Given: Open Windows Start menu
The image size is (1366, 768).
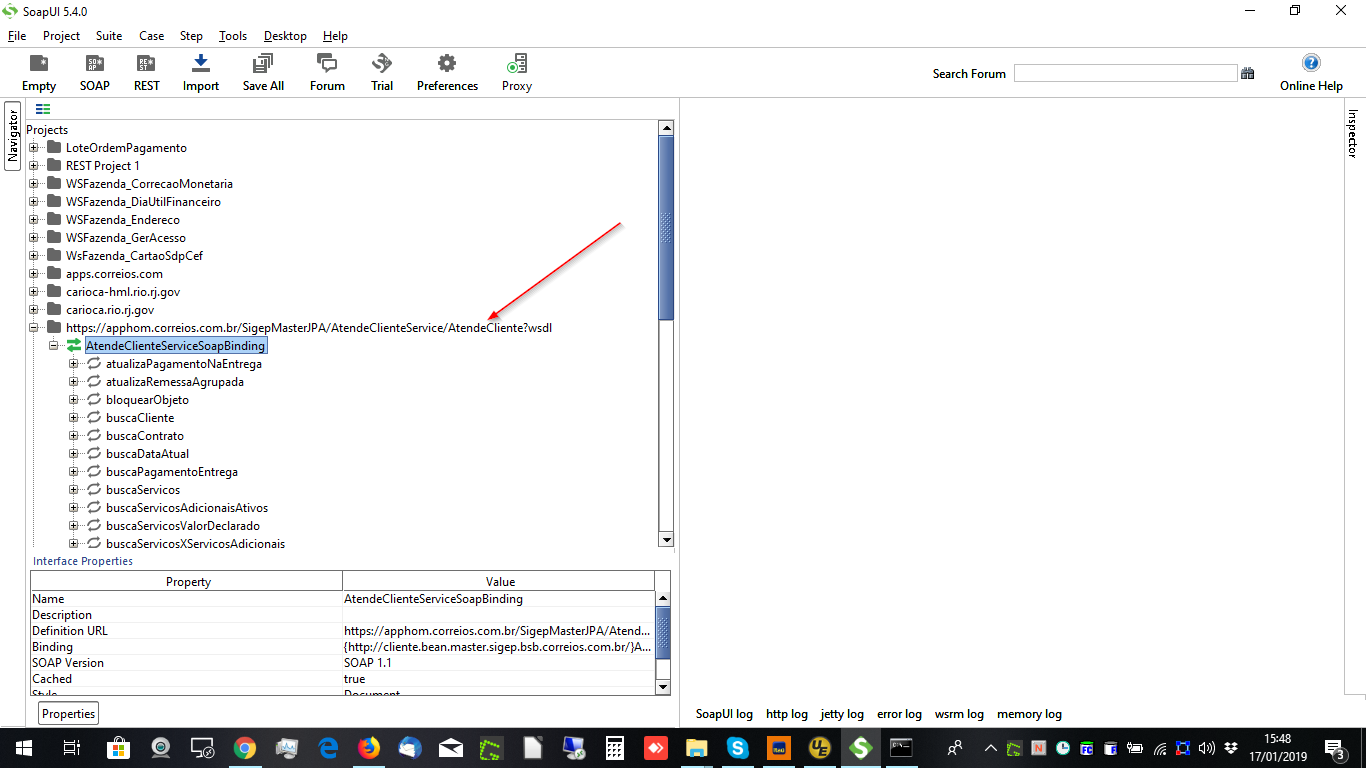Looking at the screenshot, I should pyautogui.click(x=23, y=748).
